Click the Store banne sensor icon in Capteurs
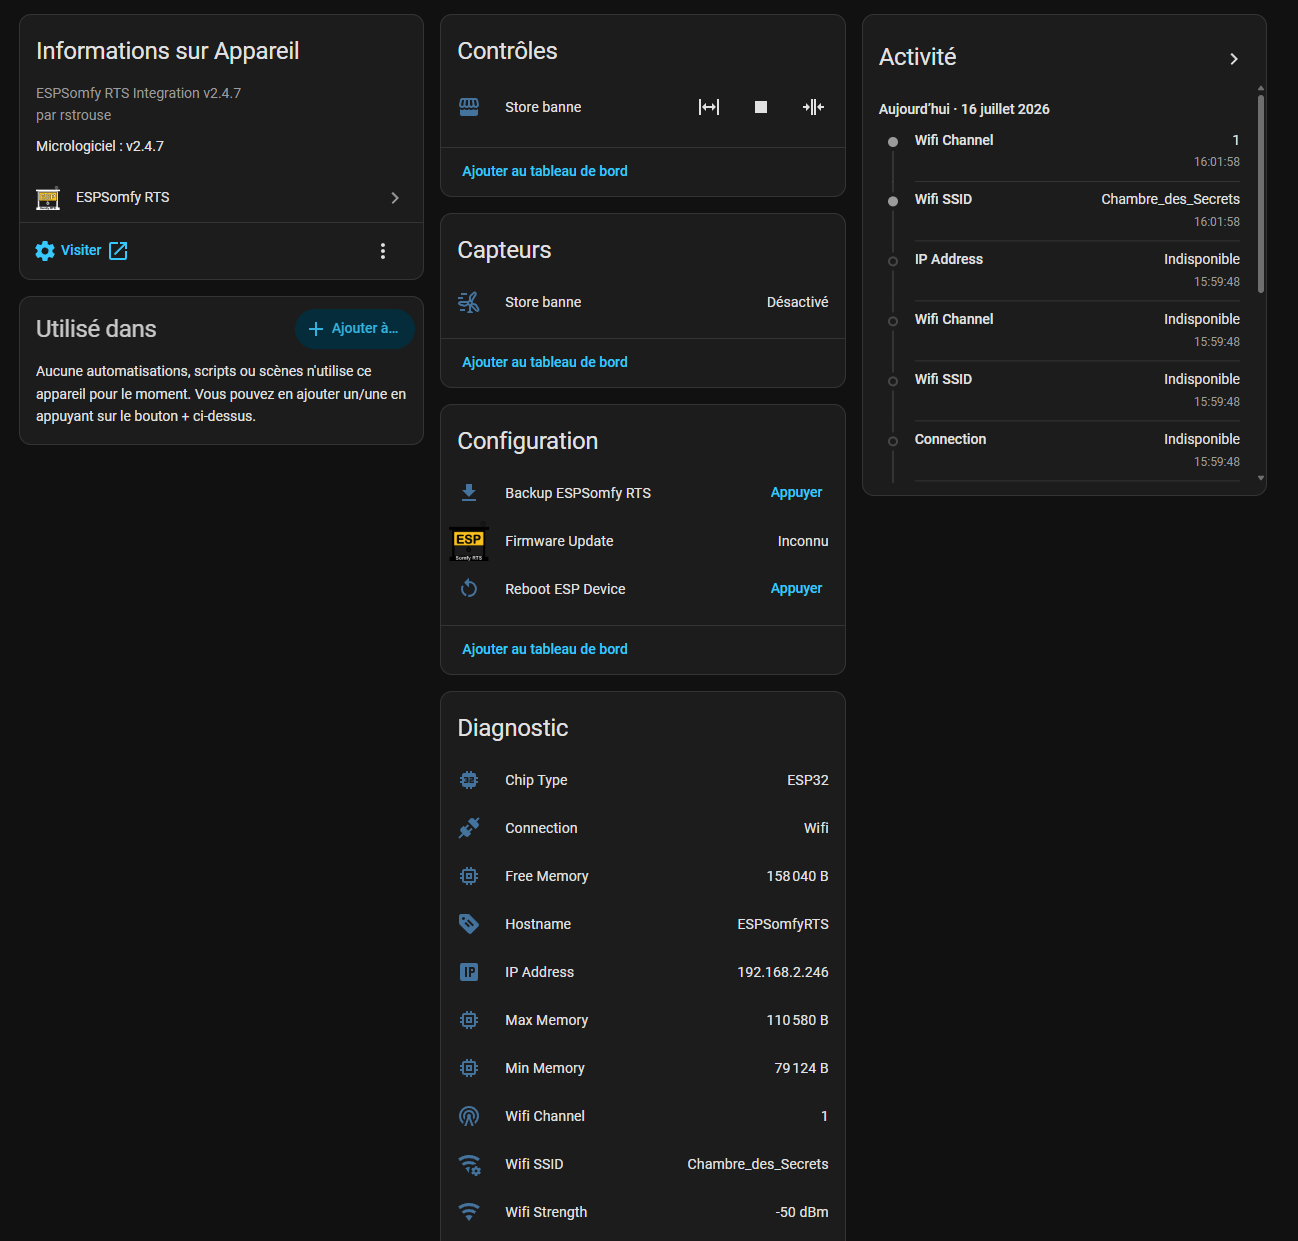This screenshot has width=1298, height=1241. (469, 302)
